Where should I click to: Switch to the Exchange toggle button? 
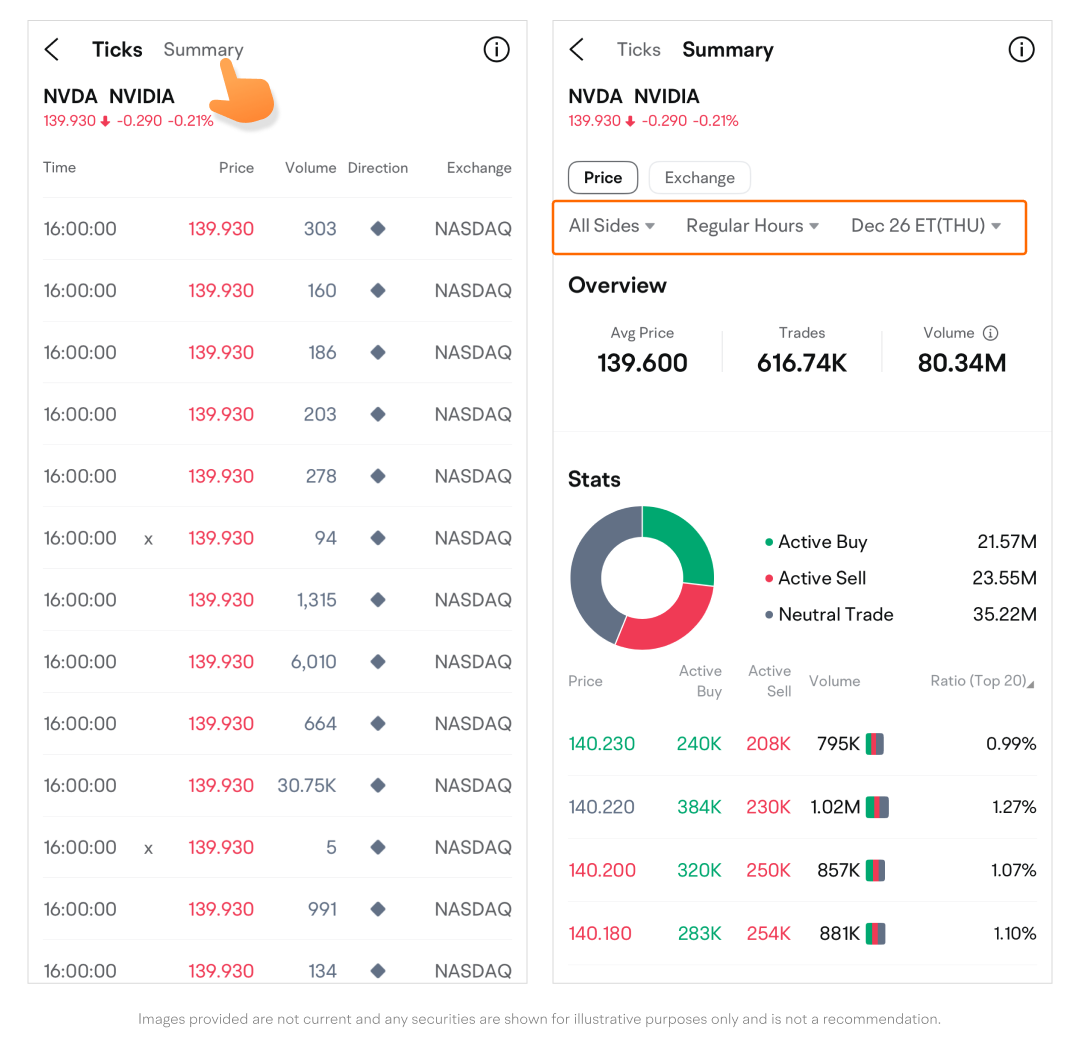pos(699,178)
